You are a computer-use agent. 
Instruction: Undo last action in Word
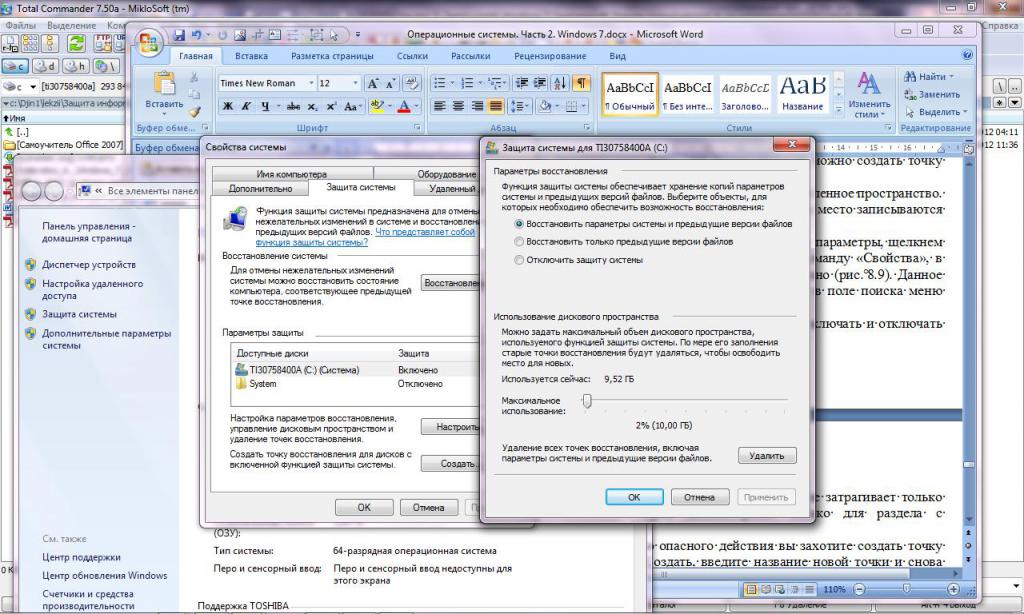[196, 35]
